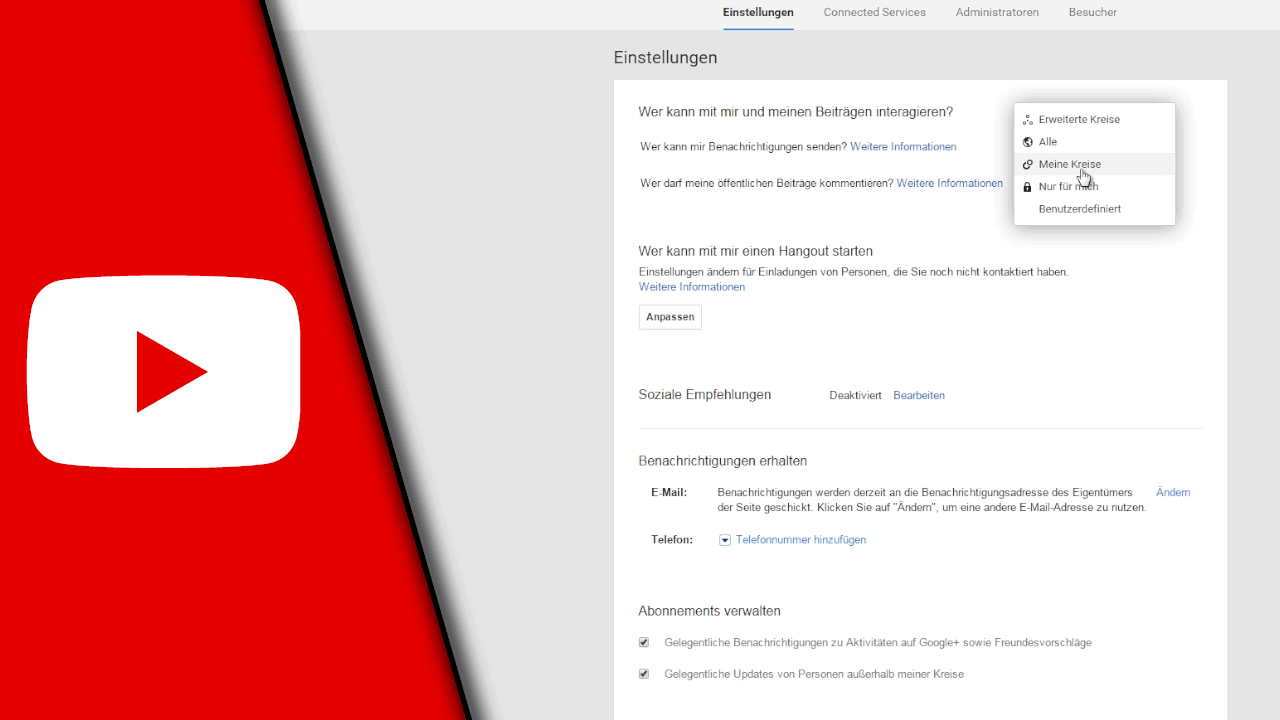Viewport: 1280px width, 720px height.
Task: Click the Erweiterte Kreise circles icon
Action: (1027, 120)
